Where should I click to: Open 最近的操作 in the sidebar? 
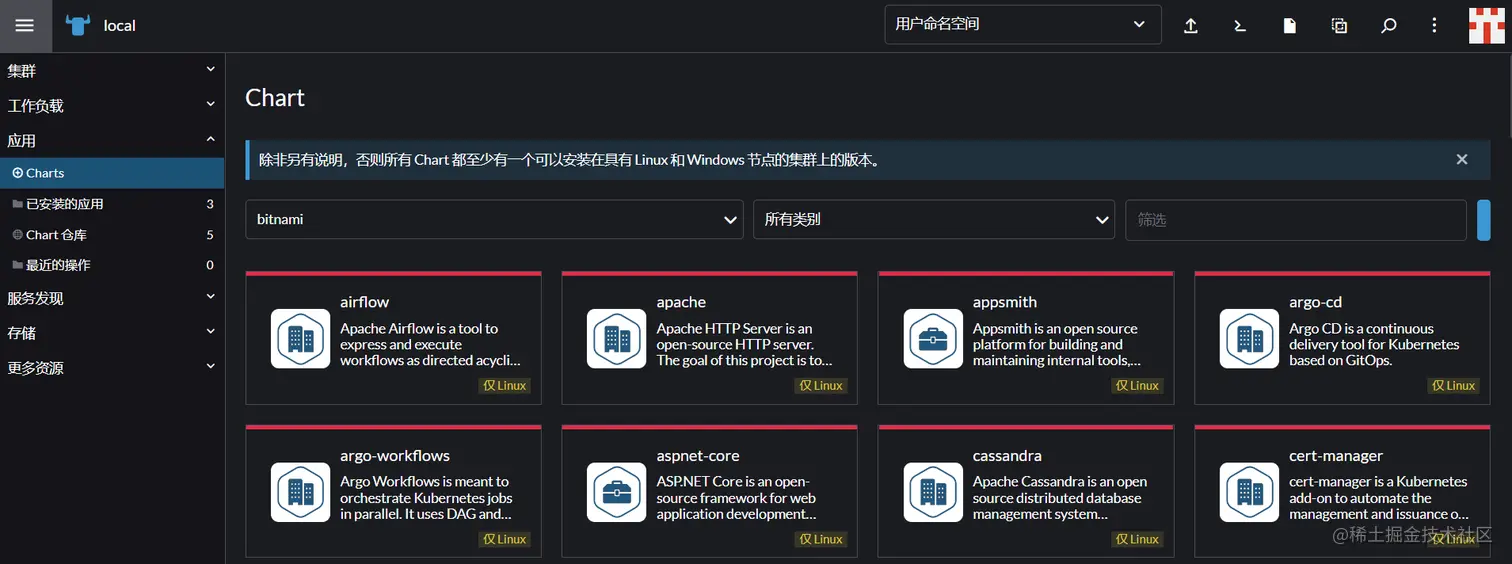112,265
